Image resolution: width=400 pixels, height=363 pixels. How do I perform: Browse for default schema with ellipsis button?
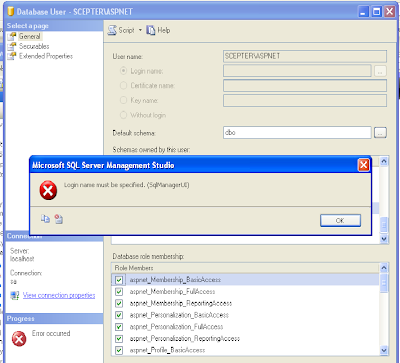pyautogui.click(x=380, y=133)
